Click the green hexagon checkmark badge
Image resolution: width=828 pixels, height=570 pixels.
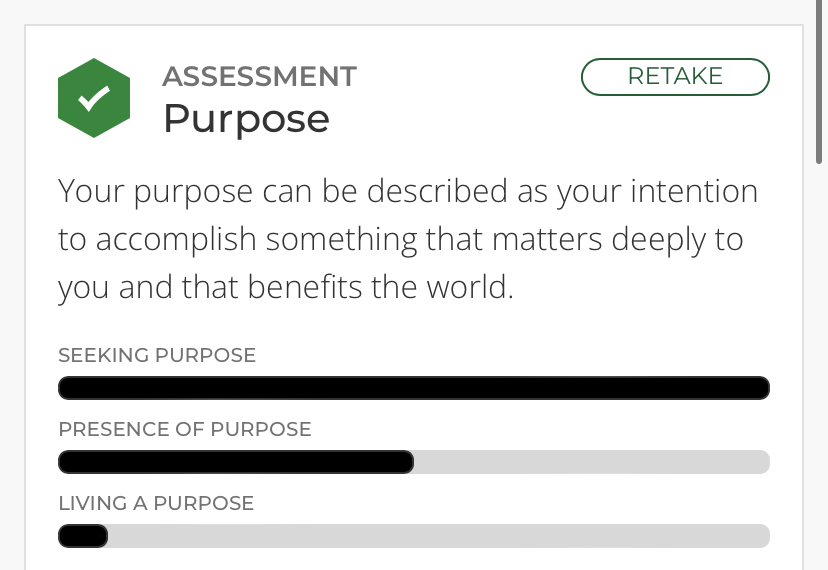94,98
